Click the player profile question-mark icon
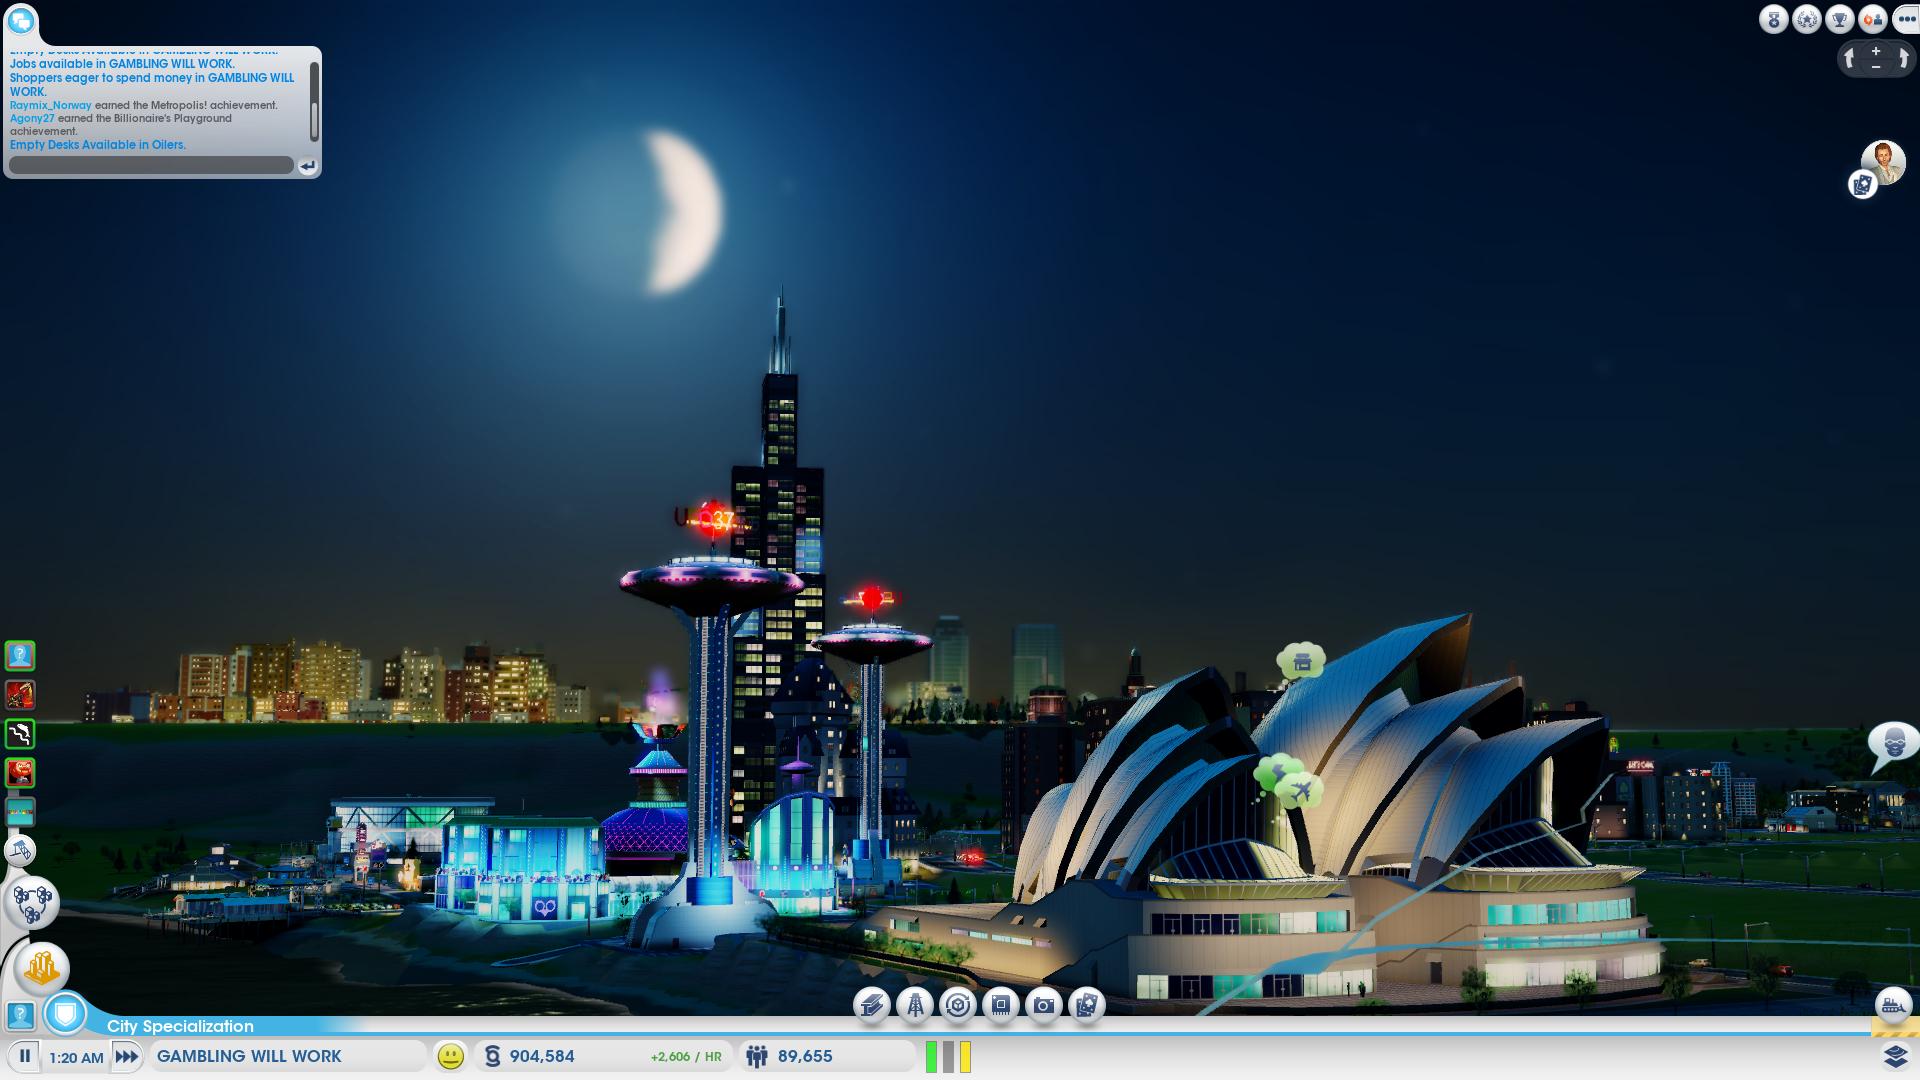This screenshot has height=1080, width=1920. pos(20,1016)
